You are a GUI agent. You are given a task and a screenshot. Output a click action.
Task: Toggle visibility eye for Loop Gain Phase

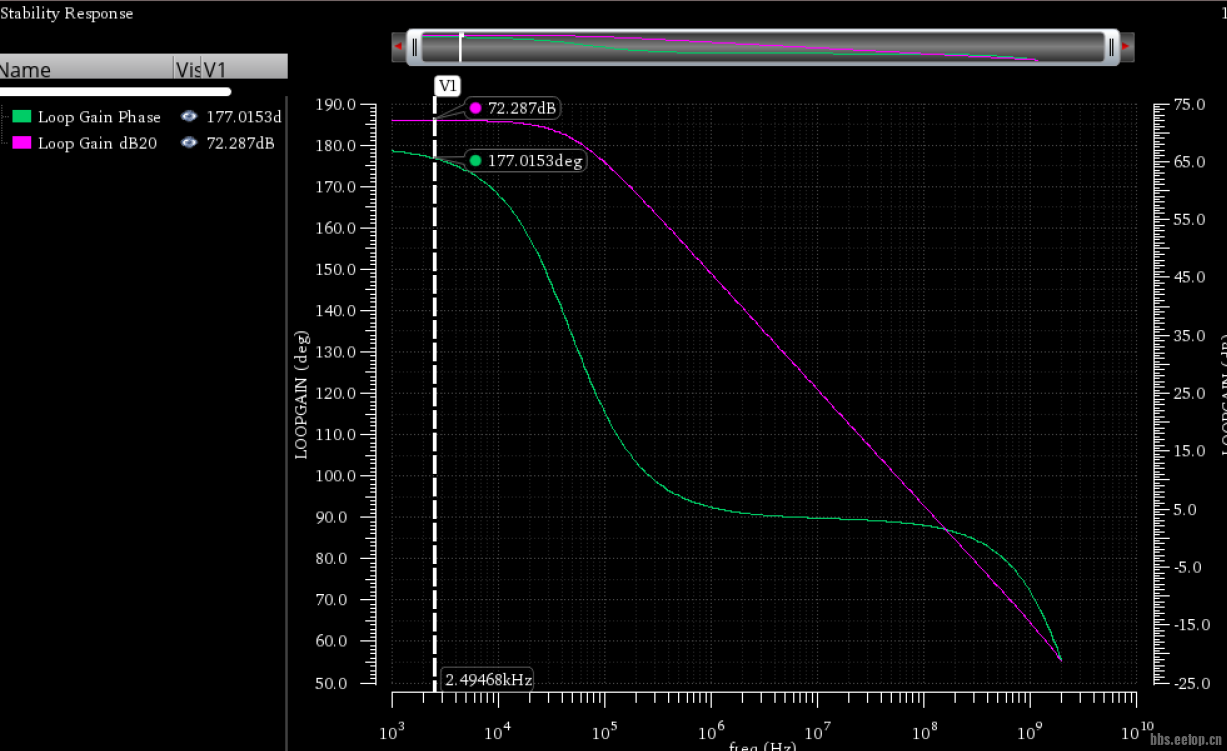(x=188, y=117)
